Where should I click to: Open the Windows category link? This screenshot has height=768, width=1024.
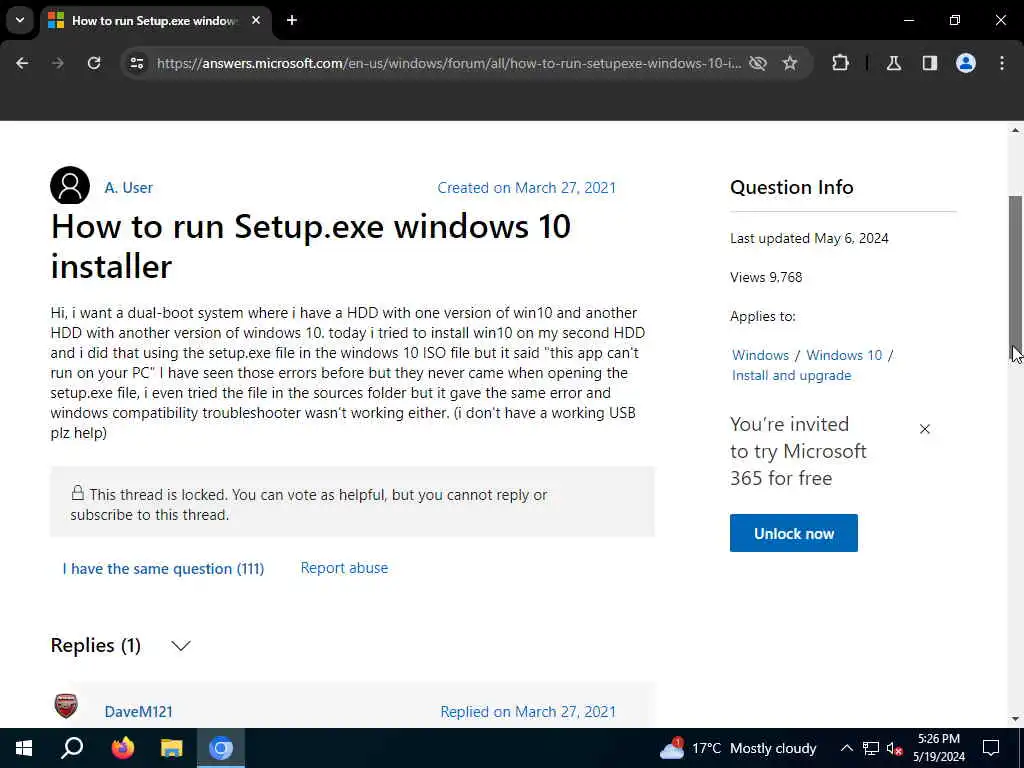[760, 355]
